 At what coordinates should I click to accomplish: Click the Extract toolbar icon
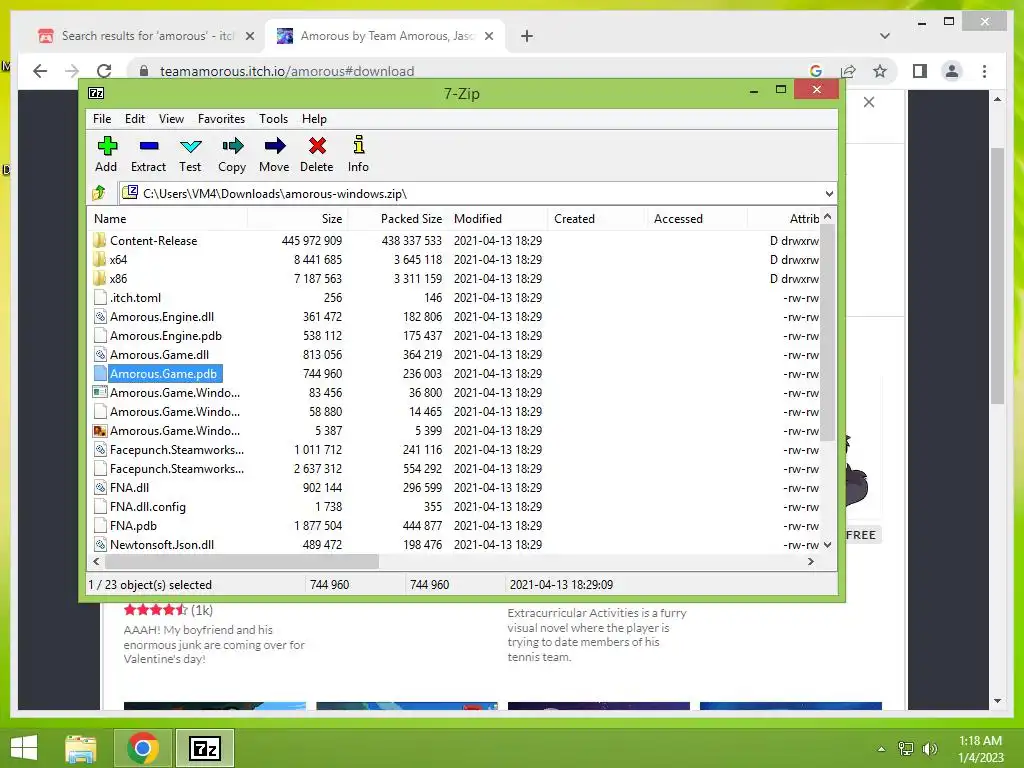click(x=149, y=146)
